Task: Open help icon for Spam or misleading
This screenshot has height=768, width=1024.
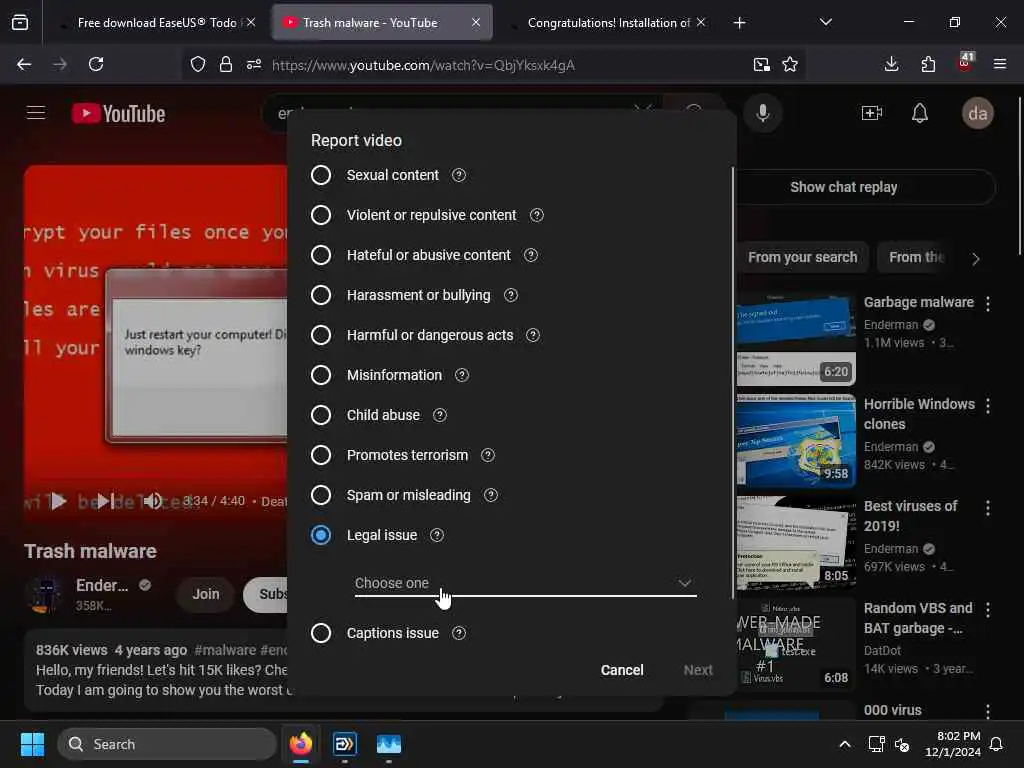Action: pos(490,495)
